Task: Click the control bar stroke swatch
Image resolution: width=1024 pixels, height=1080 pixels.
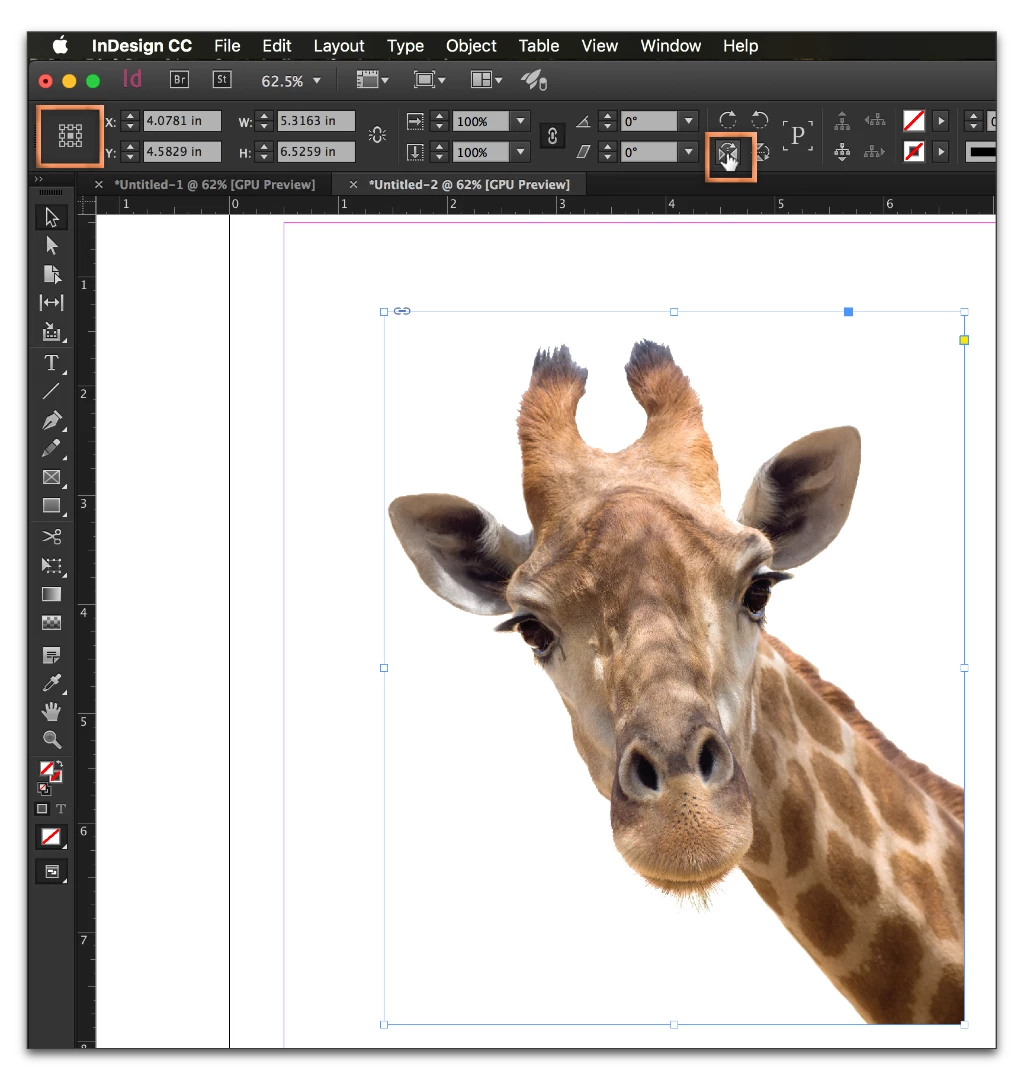Action: tap(913, 152)
